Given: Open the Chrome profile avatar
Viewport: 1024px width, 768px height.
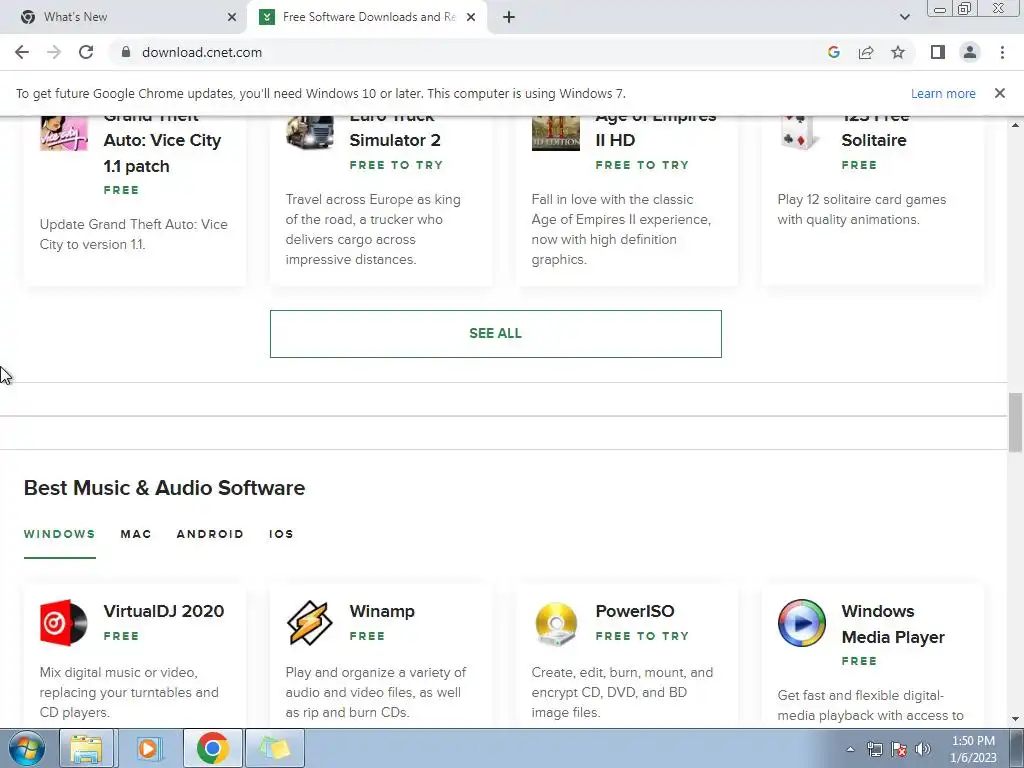Looking at the screenshot, I should 970,52.
